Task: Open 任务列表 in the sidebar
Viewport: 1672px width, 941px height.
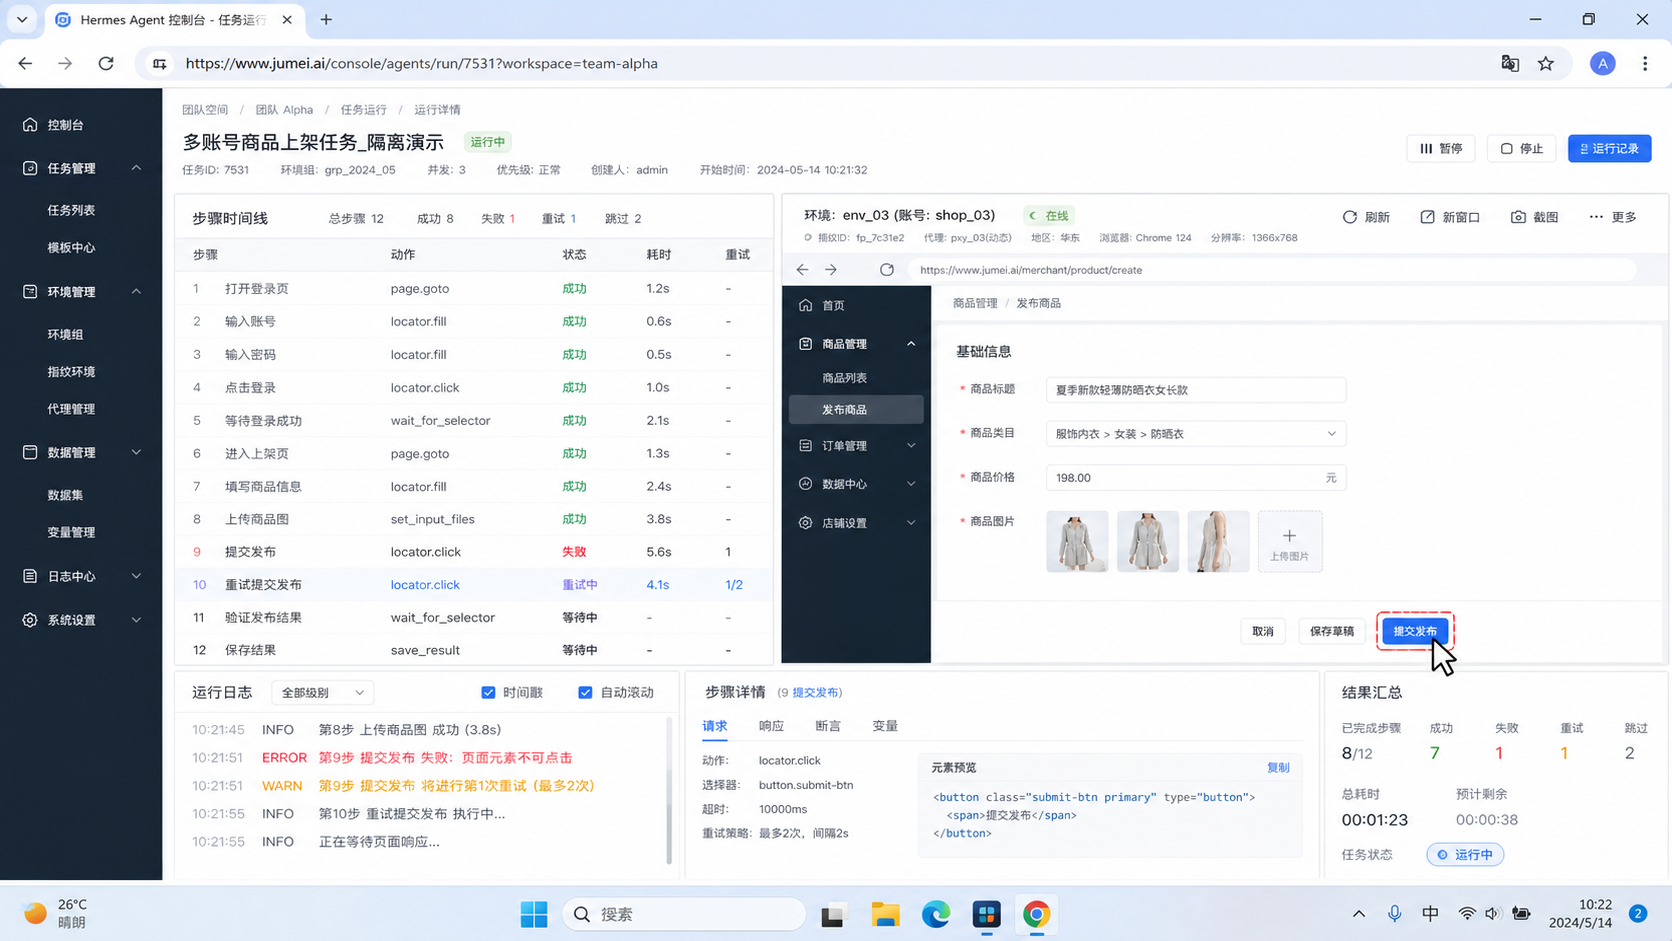Action: [x=71, y=210]
